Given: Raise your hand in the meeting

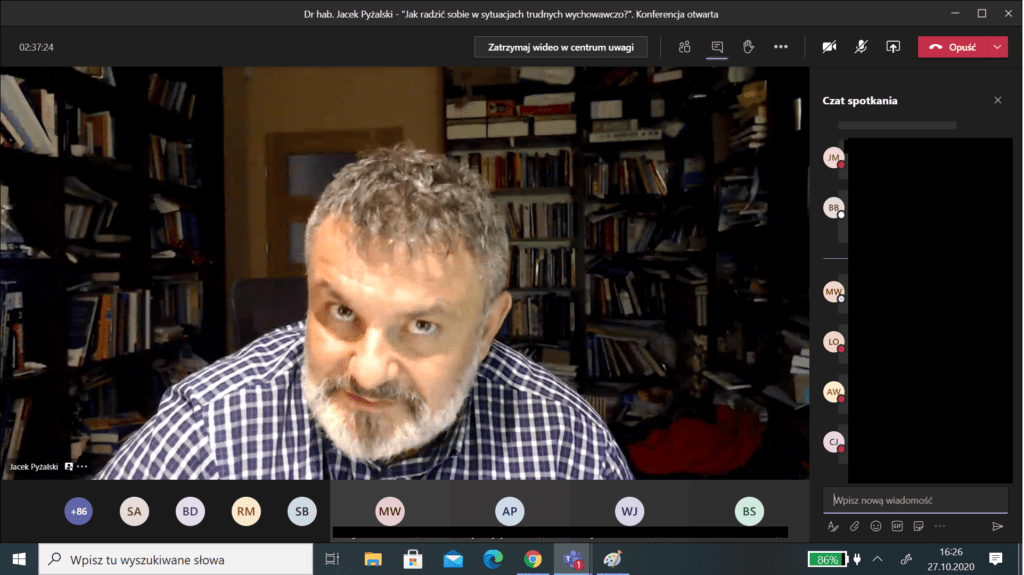Looking at the screenshot, I should click(x=748, y=47).
